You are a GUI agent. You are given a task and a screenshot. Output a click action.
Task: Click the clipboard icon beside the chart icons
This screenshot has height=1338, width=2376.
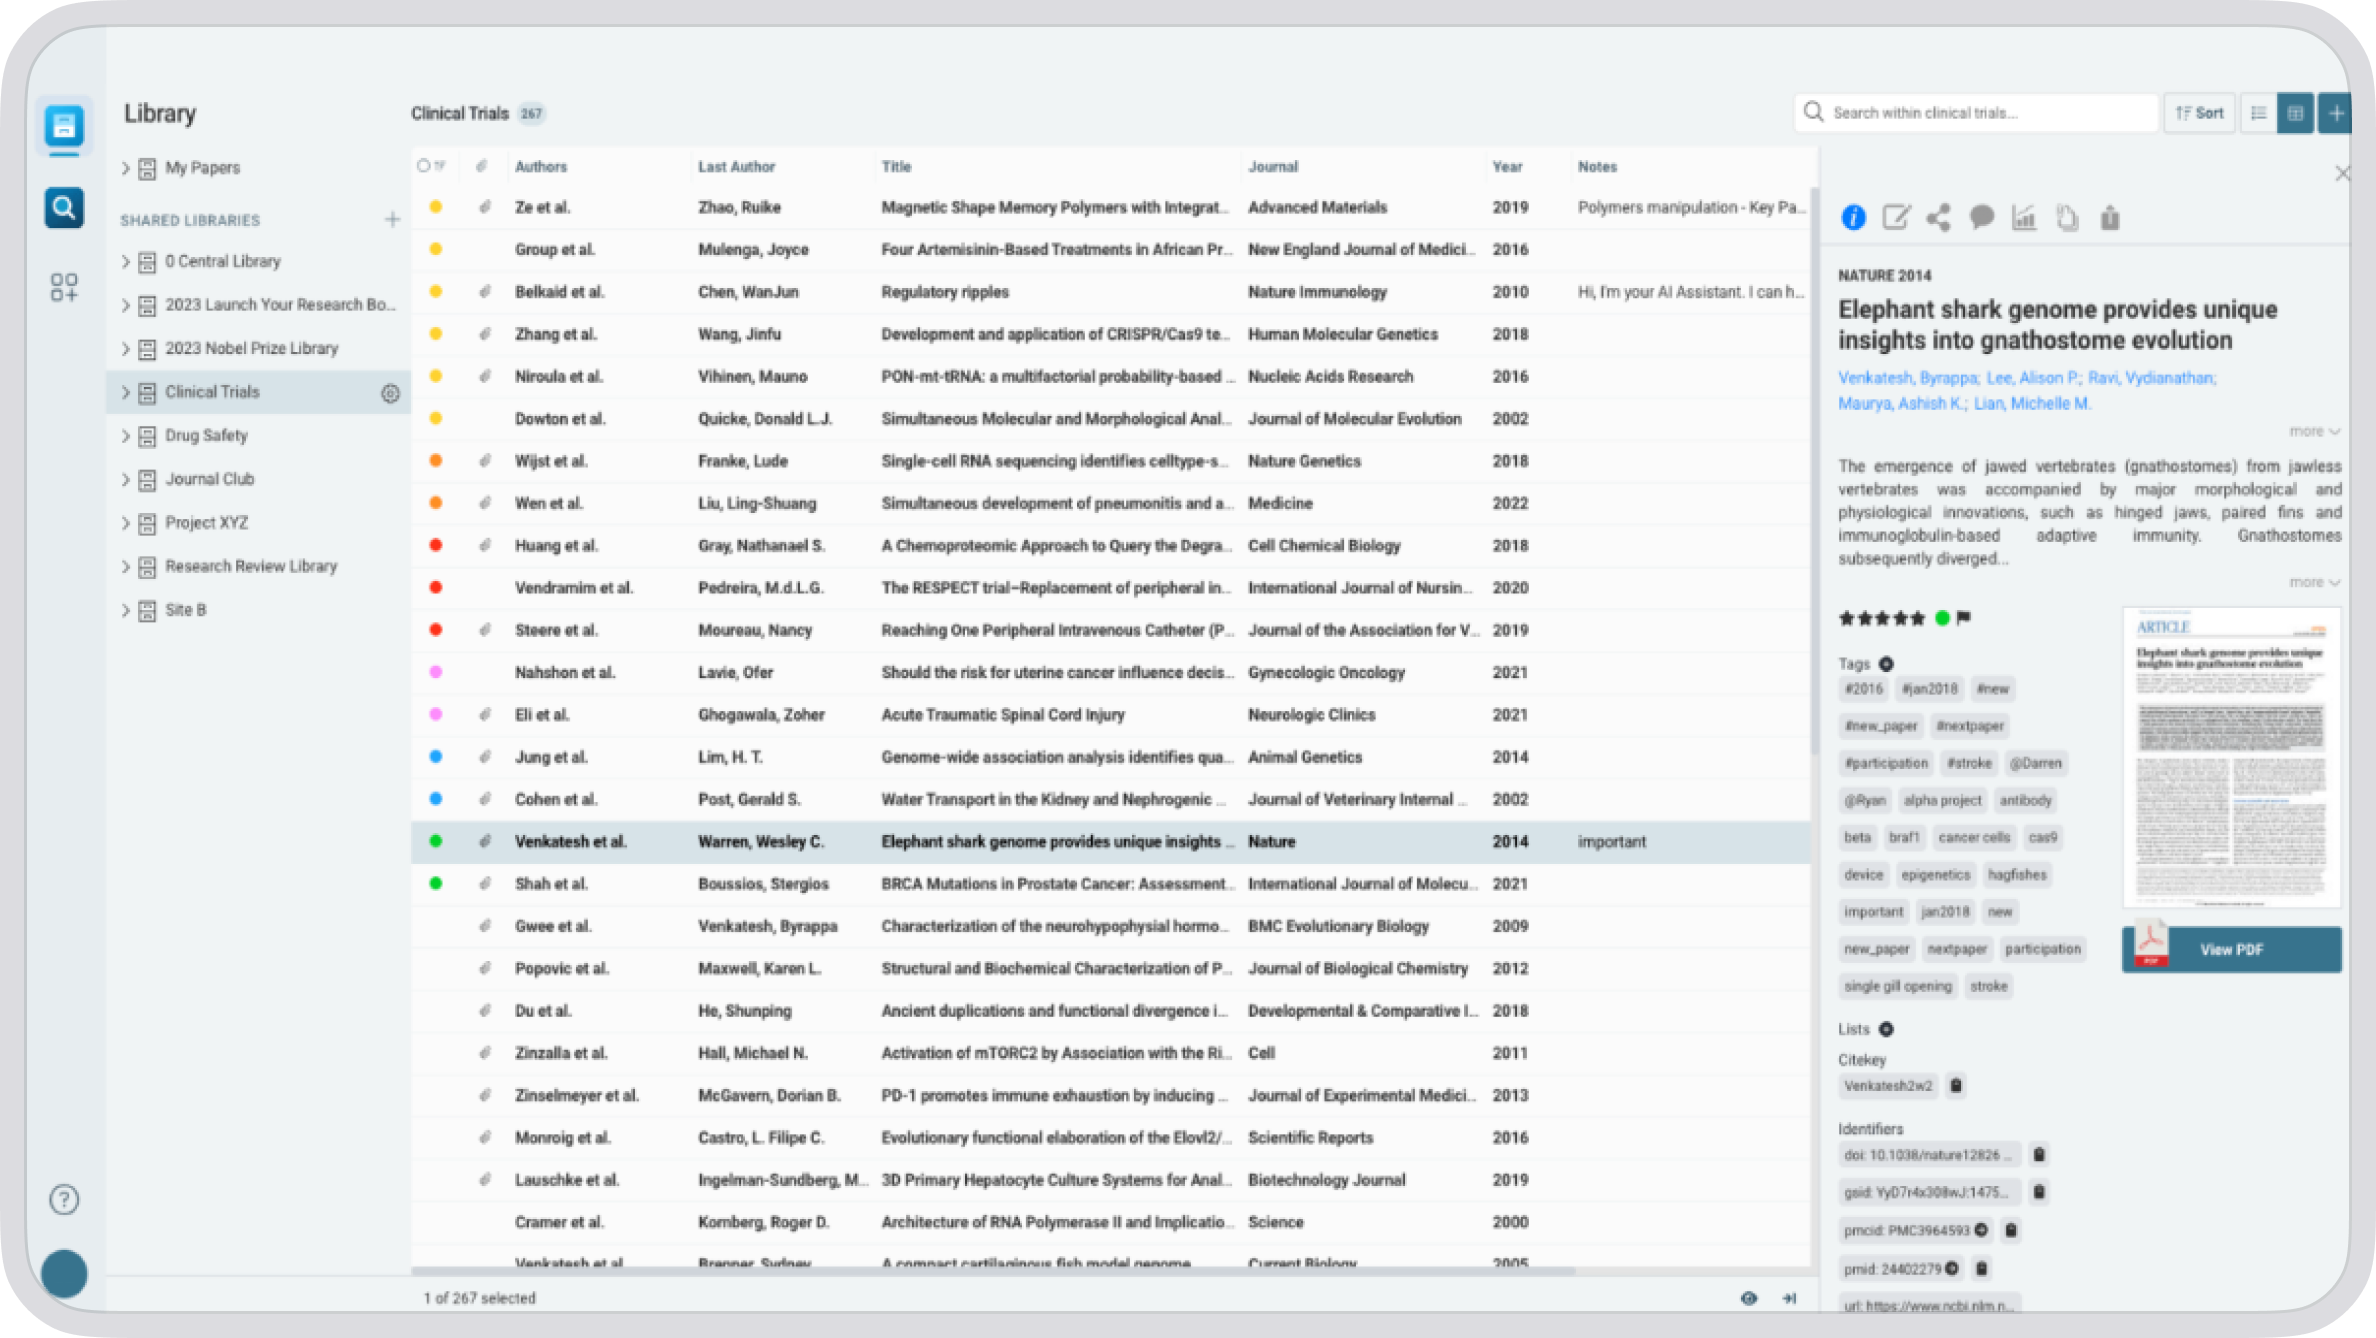pyautogui.click(x=2110, y=217)
